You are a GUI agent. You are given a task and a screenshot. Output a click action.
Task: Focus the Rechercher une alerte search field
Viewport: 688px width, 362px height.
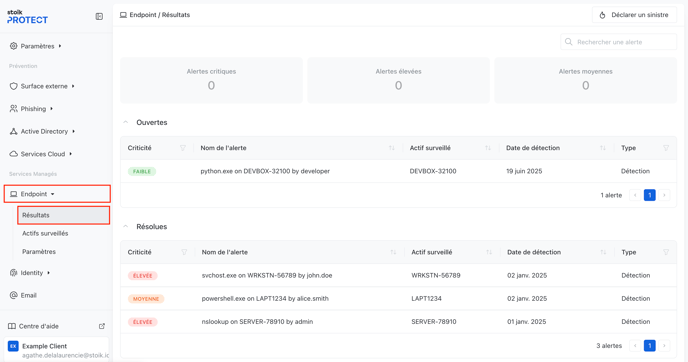coord(619,42)
